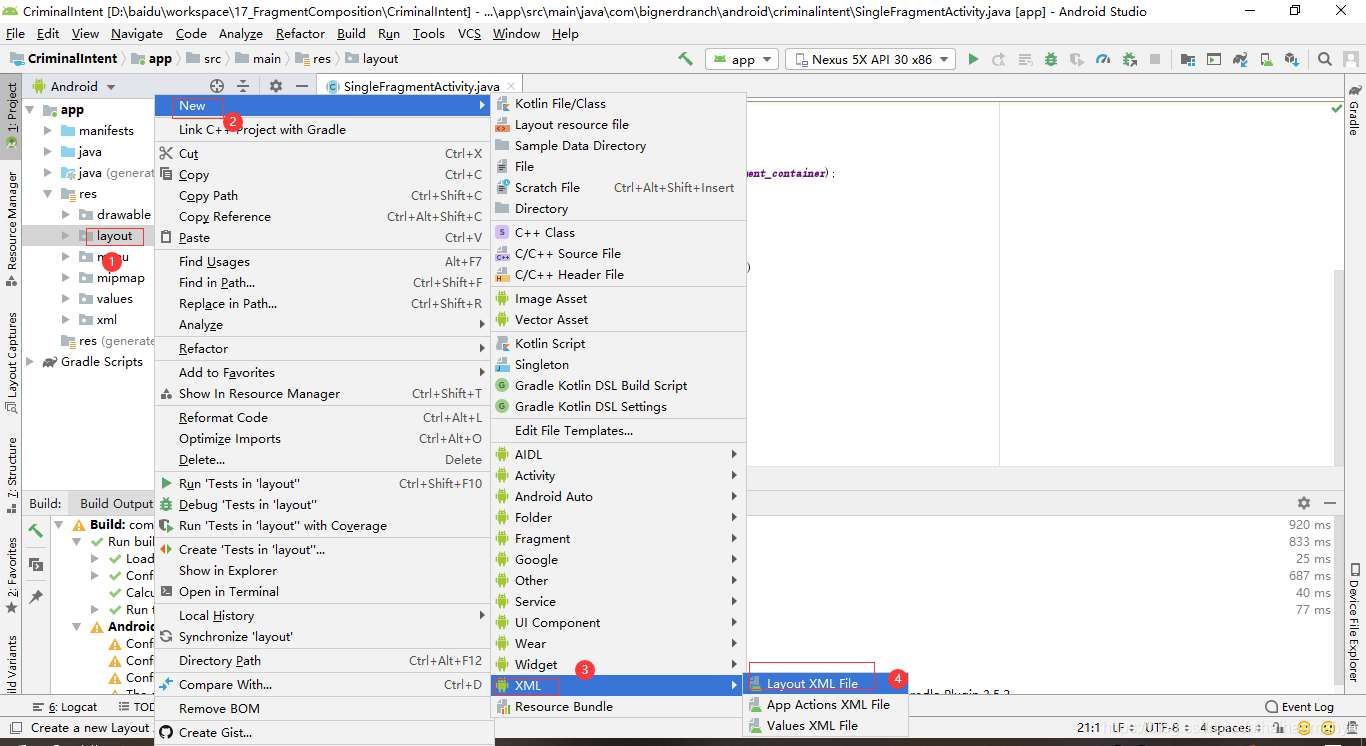Screen dimensions: 1366x746
Task: Toggle the 2: Favorites tool window button
Action: tap(11, 575)
